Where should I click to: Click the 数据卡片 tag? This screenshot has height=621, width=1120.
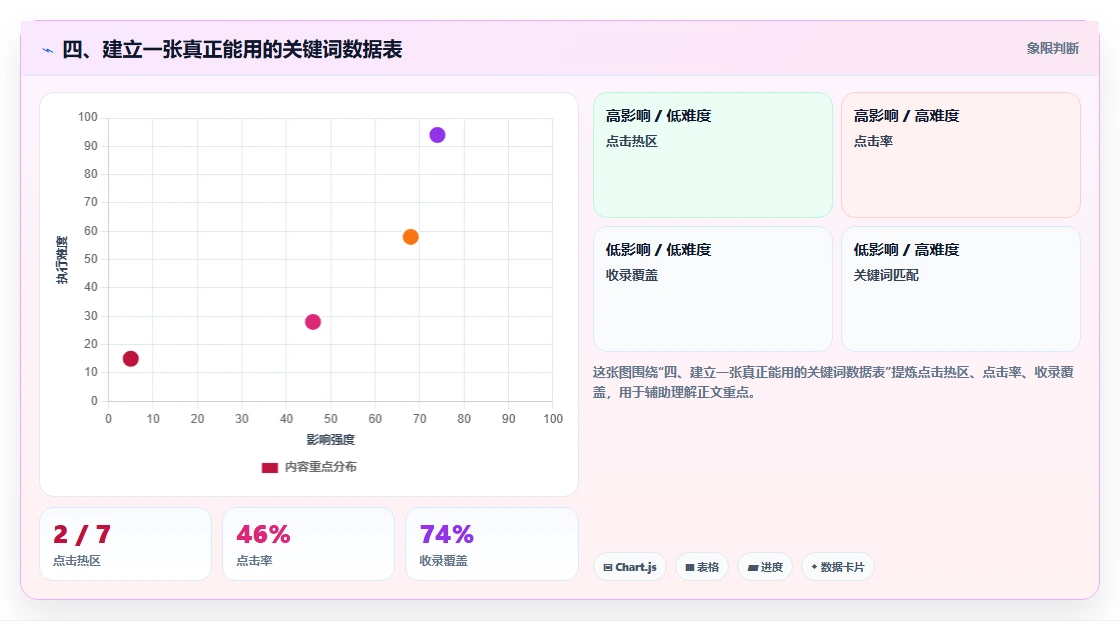click(838, 567)
